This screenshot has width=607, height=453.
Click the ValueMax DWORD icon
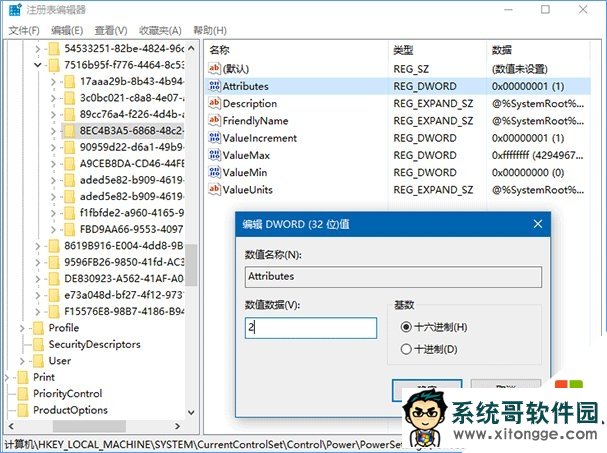214,155
